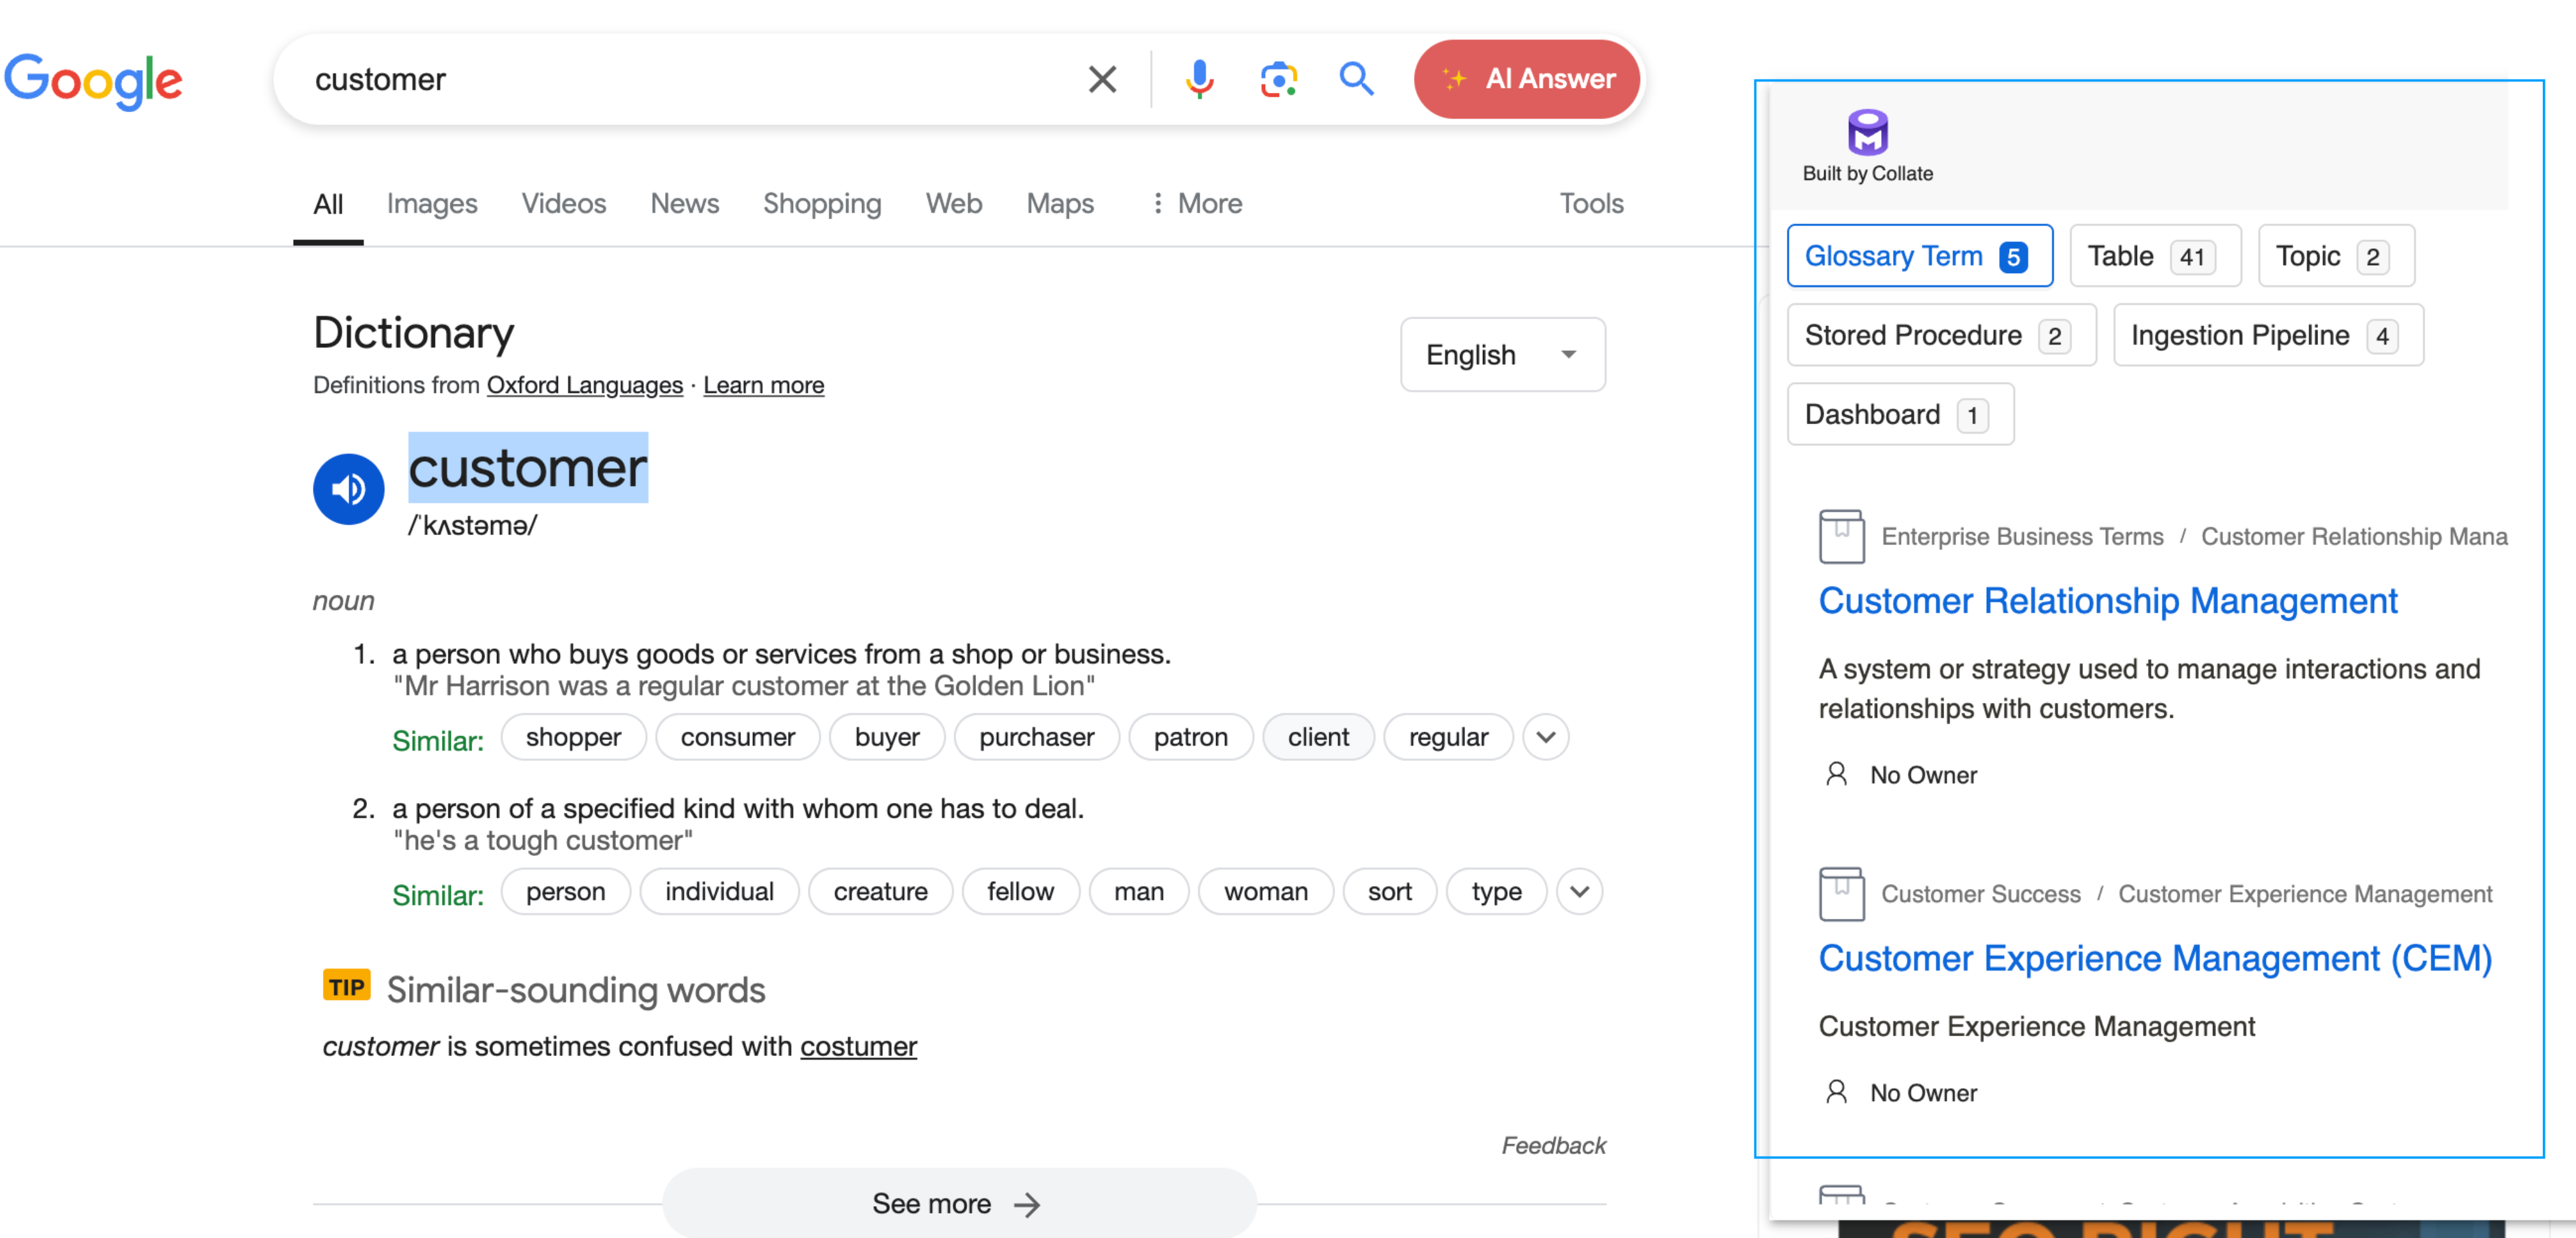Click the highlighted word customer heading
The width and height of the screenshot is (2576, 1238).
[x=528, y=467]
